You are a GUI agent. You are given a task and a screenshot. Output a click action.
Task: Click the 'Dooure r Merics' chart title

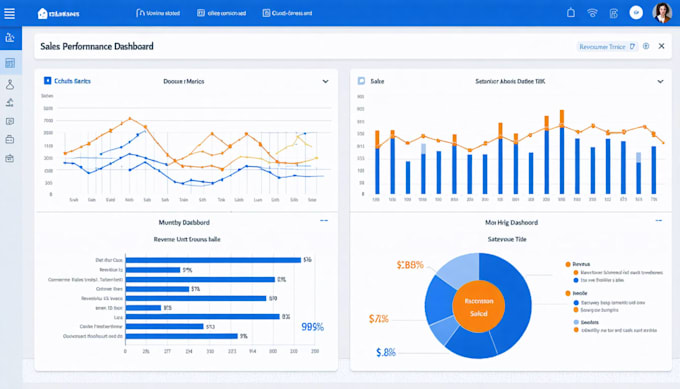(x=184, y=81)
